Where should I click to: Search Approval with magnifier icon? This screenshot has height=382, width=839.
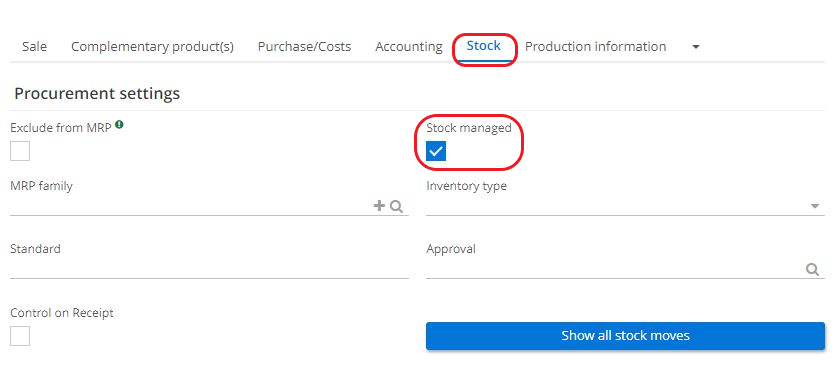tap(813, 270)
